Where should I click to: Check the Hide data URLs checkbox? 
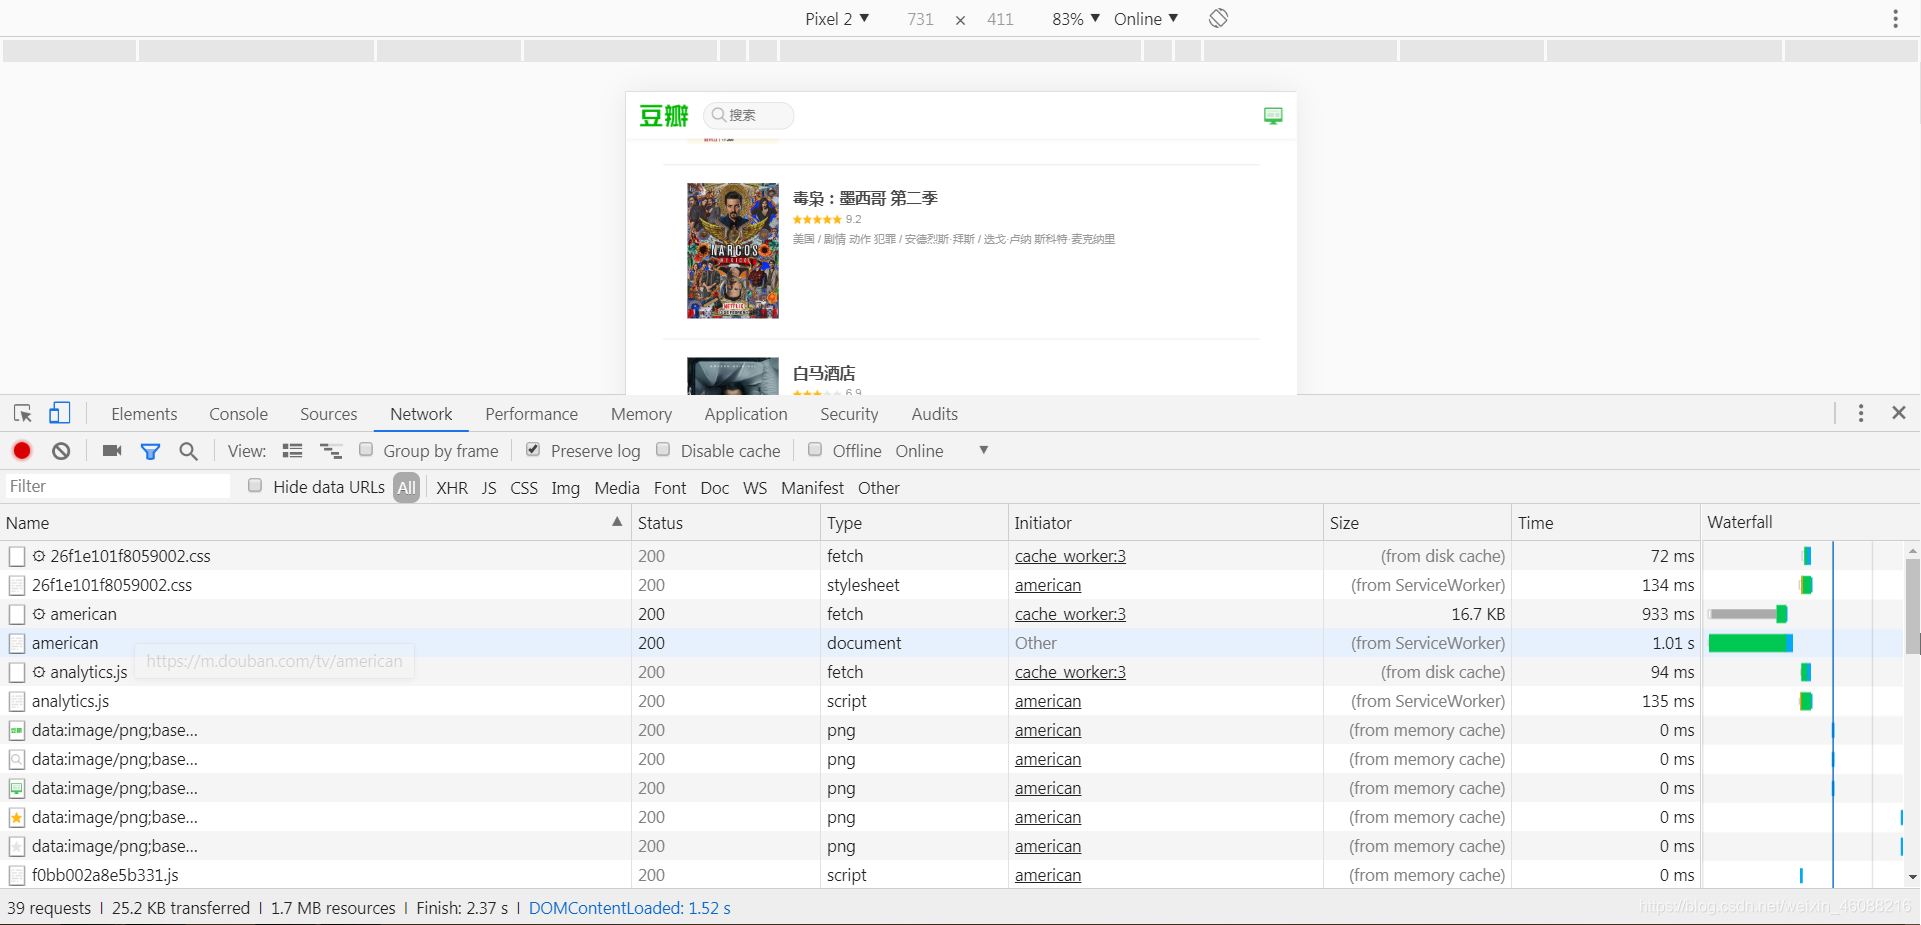255,486
